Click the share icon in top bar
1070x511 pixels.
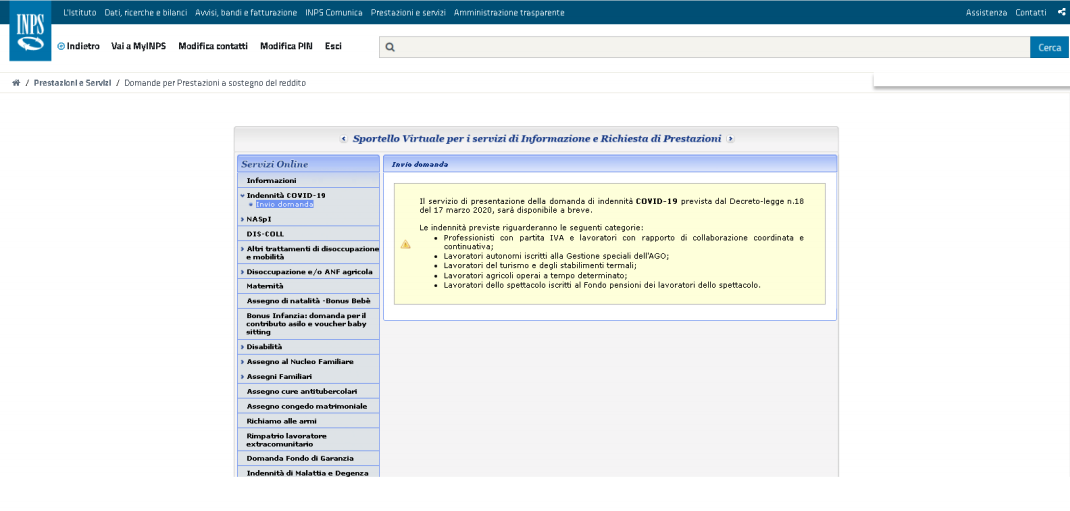[x=1061, y=12]
